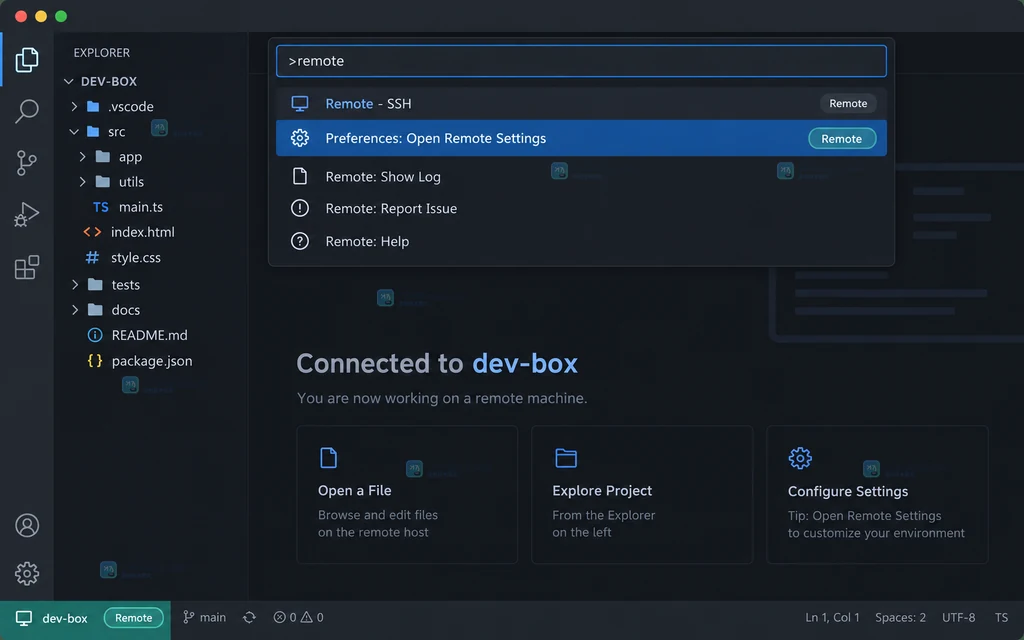Click the remote monitor icon in status bar
Screen dimensions: 1024x640
point(24,618)
